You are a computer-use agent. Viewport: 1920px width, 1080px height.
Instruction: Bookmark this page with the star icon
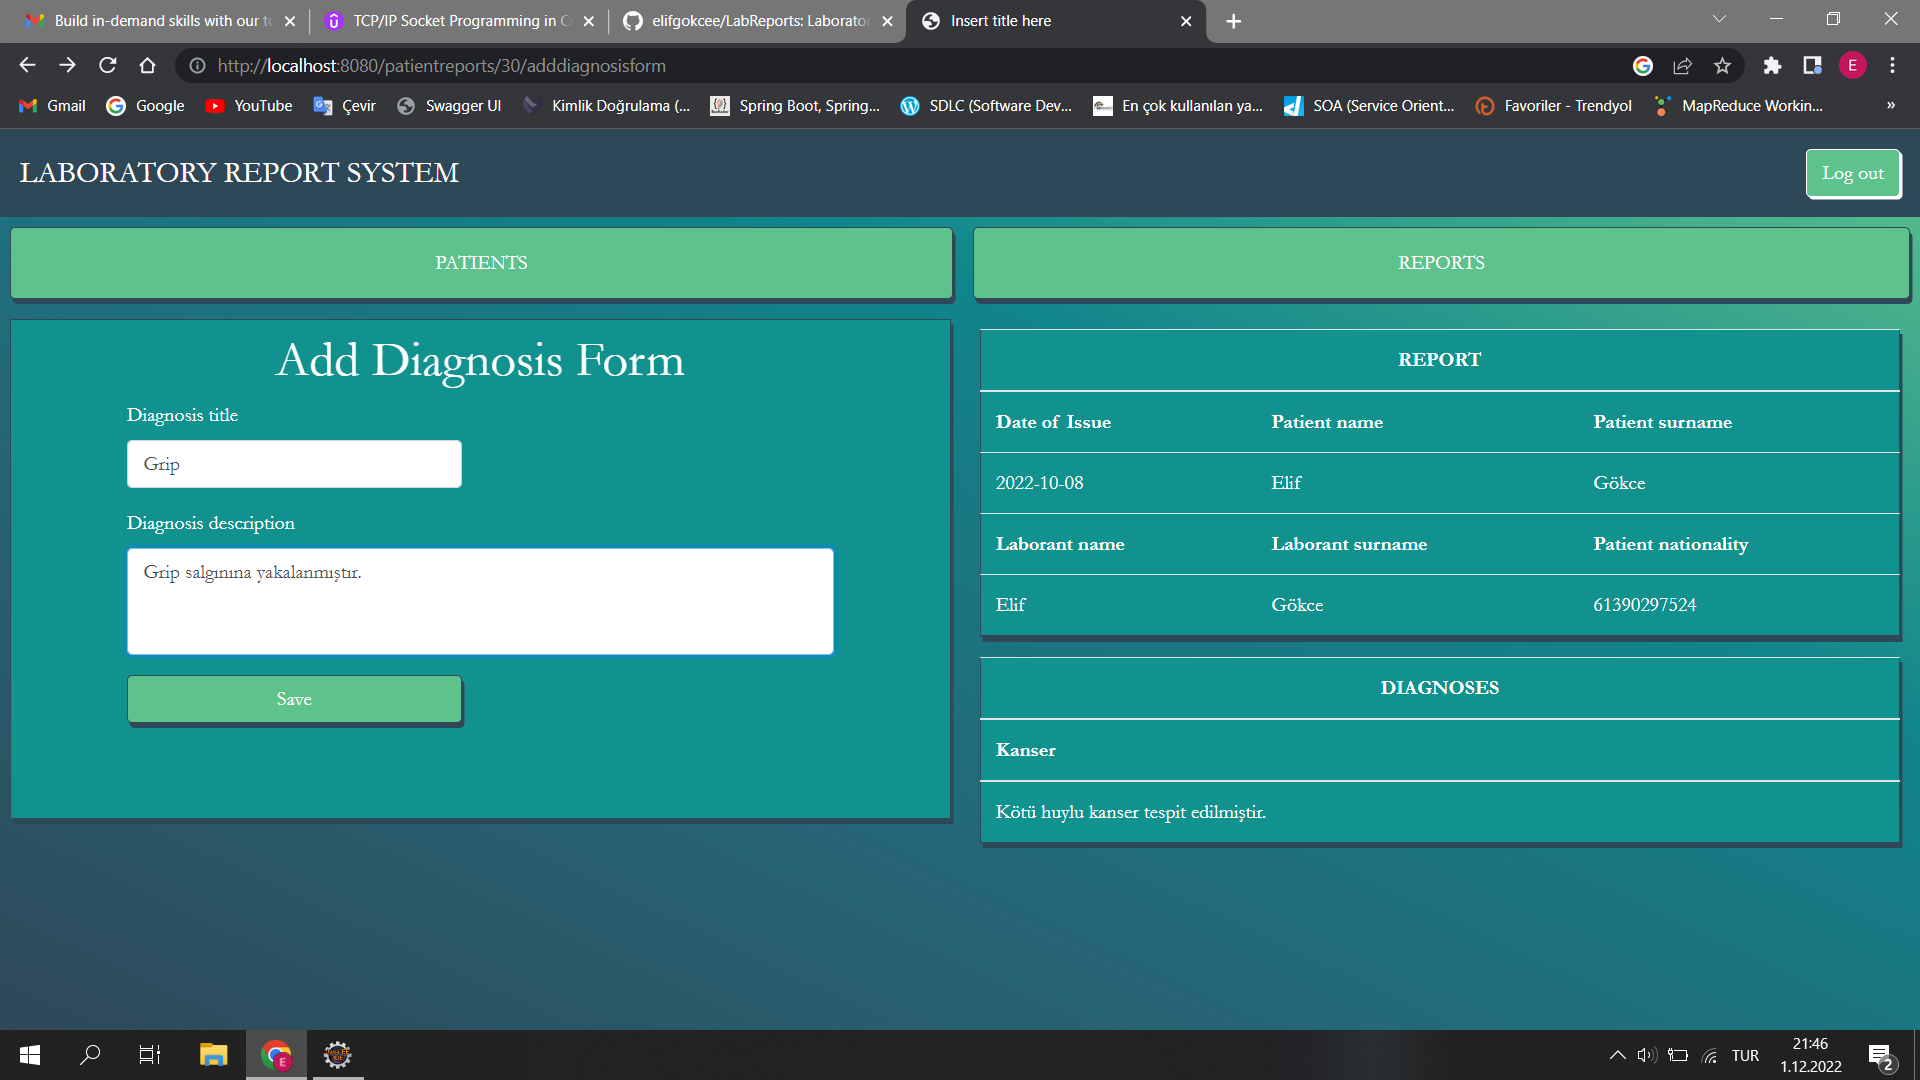[x=1723, y=66]
